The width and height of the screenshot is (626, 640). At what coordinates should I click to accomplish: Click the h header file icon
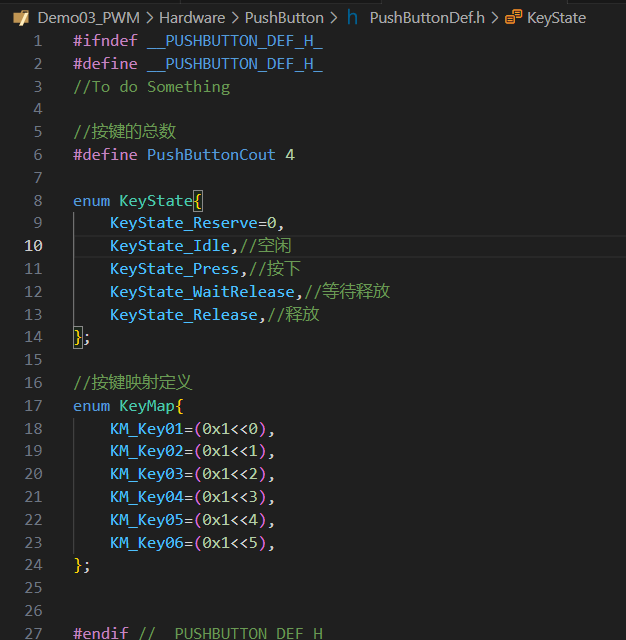[352, 17]
